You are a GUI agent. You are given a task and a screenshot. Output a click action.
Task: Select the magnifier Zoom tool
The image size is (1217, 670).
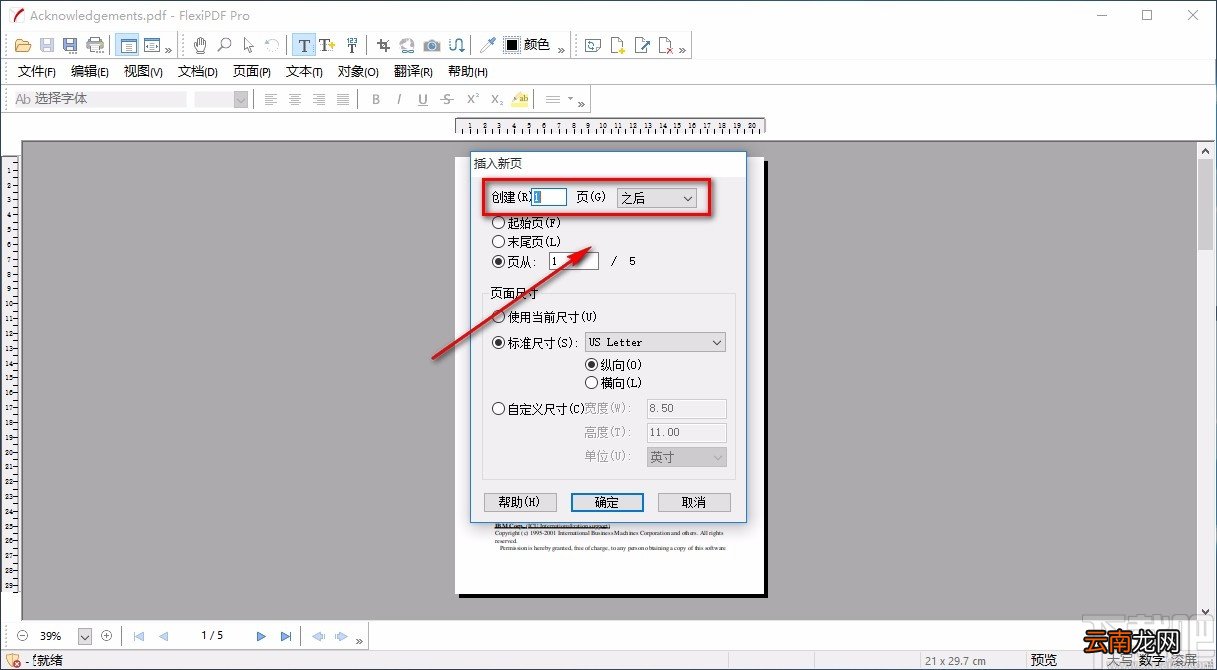point(224,45)
